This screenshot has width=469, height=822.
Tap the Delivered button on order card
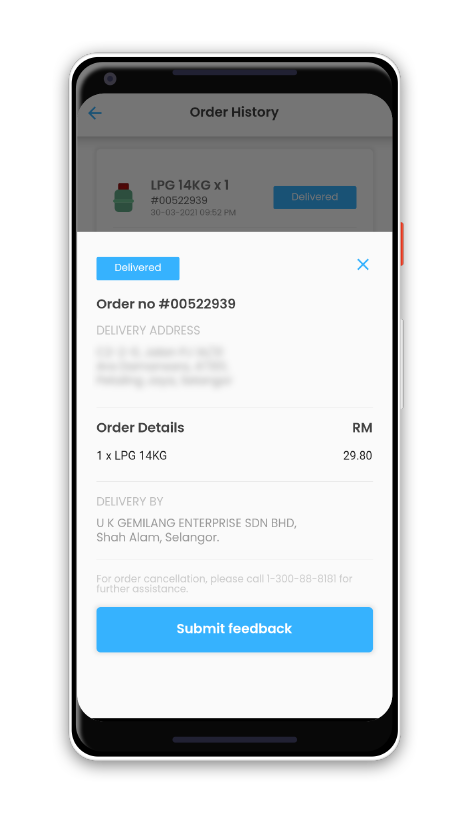tap(314, 197)
